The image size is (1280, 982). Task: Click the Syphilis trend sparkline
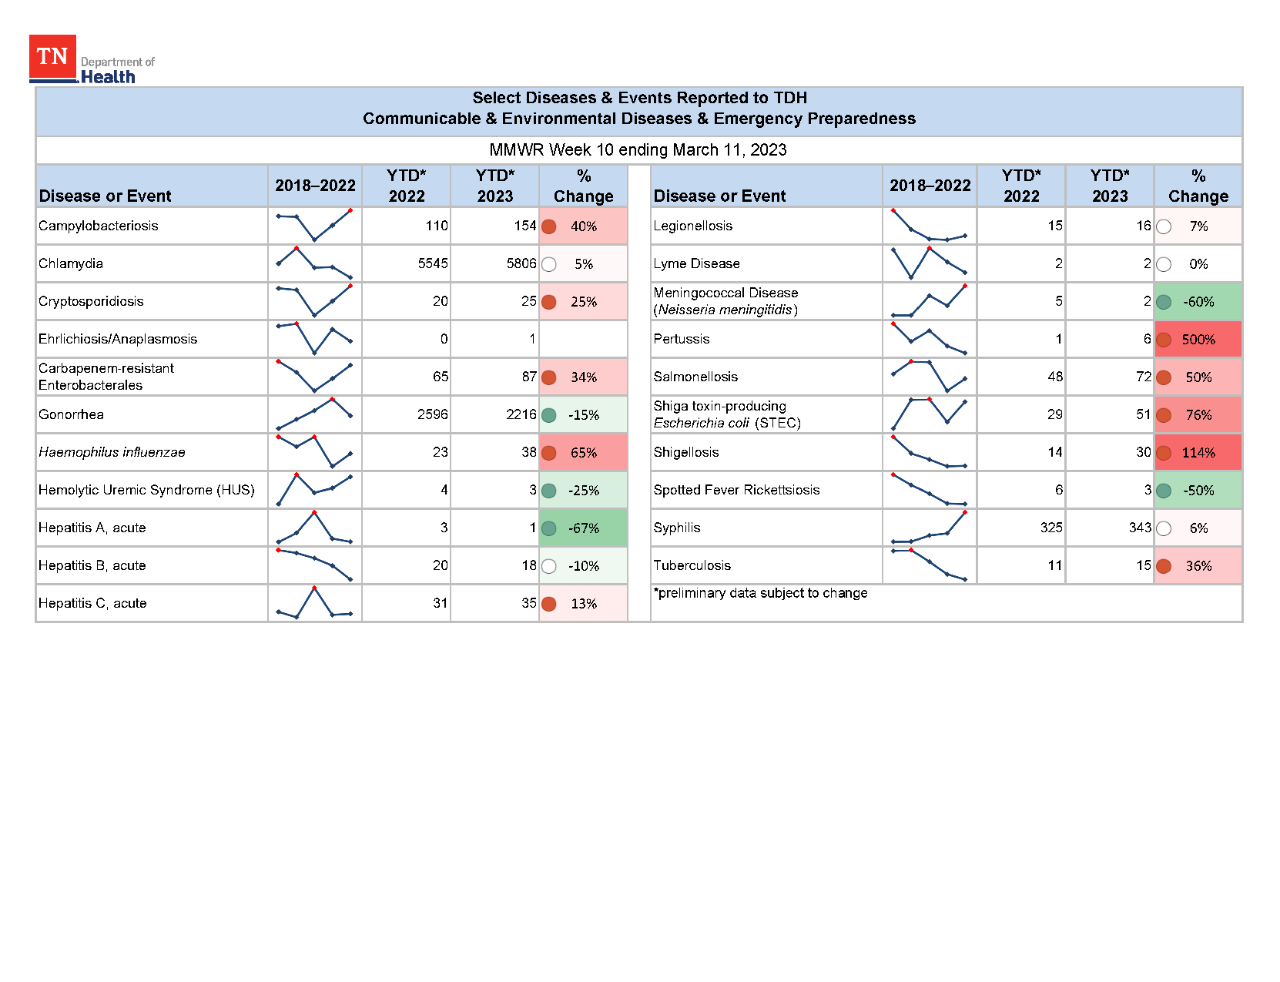click(x=929, y=527)
